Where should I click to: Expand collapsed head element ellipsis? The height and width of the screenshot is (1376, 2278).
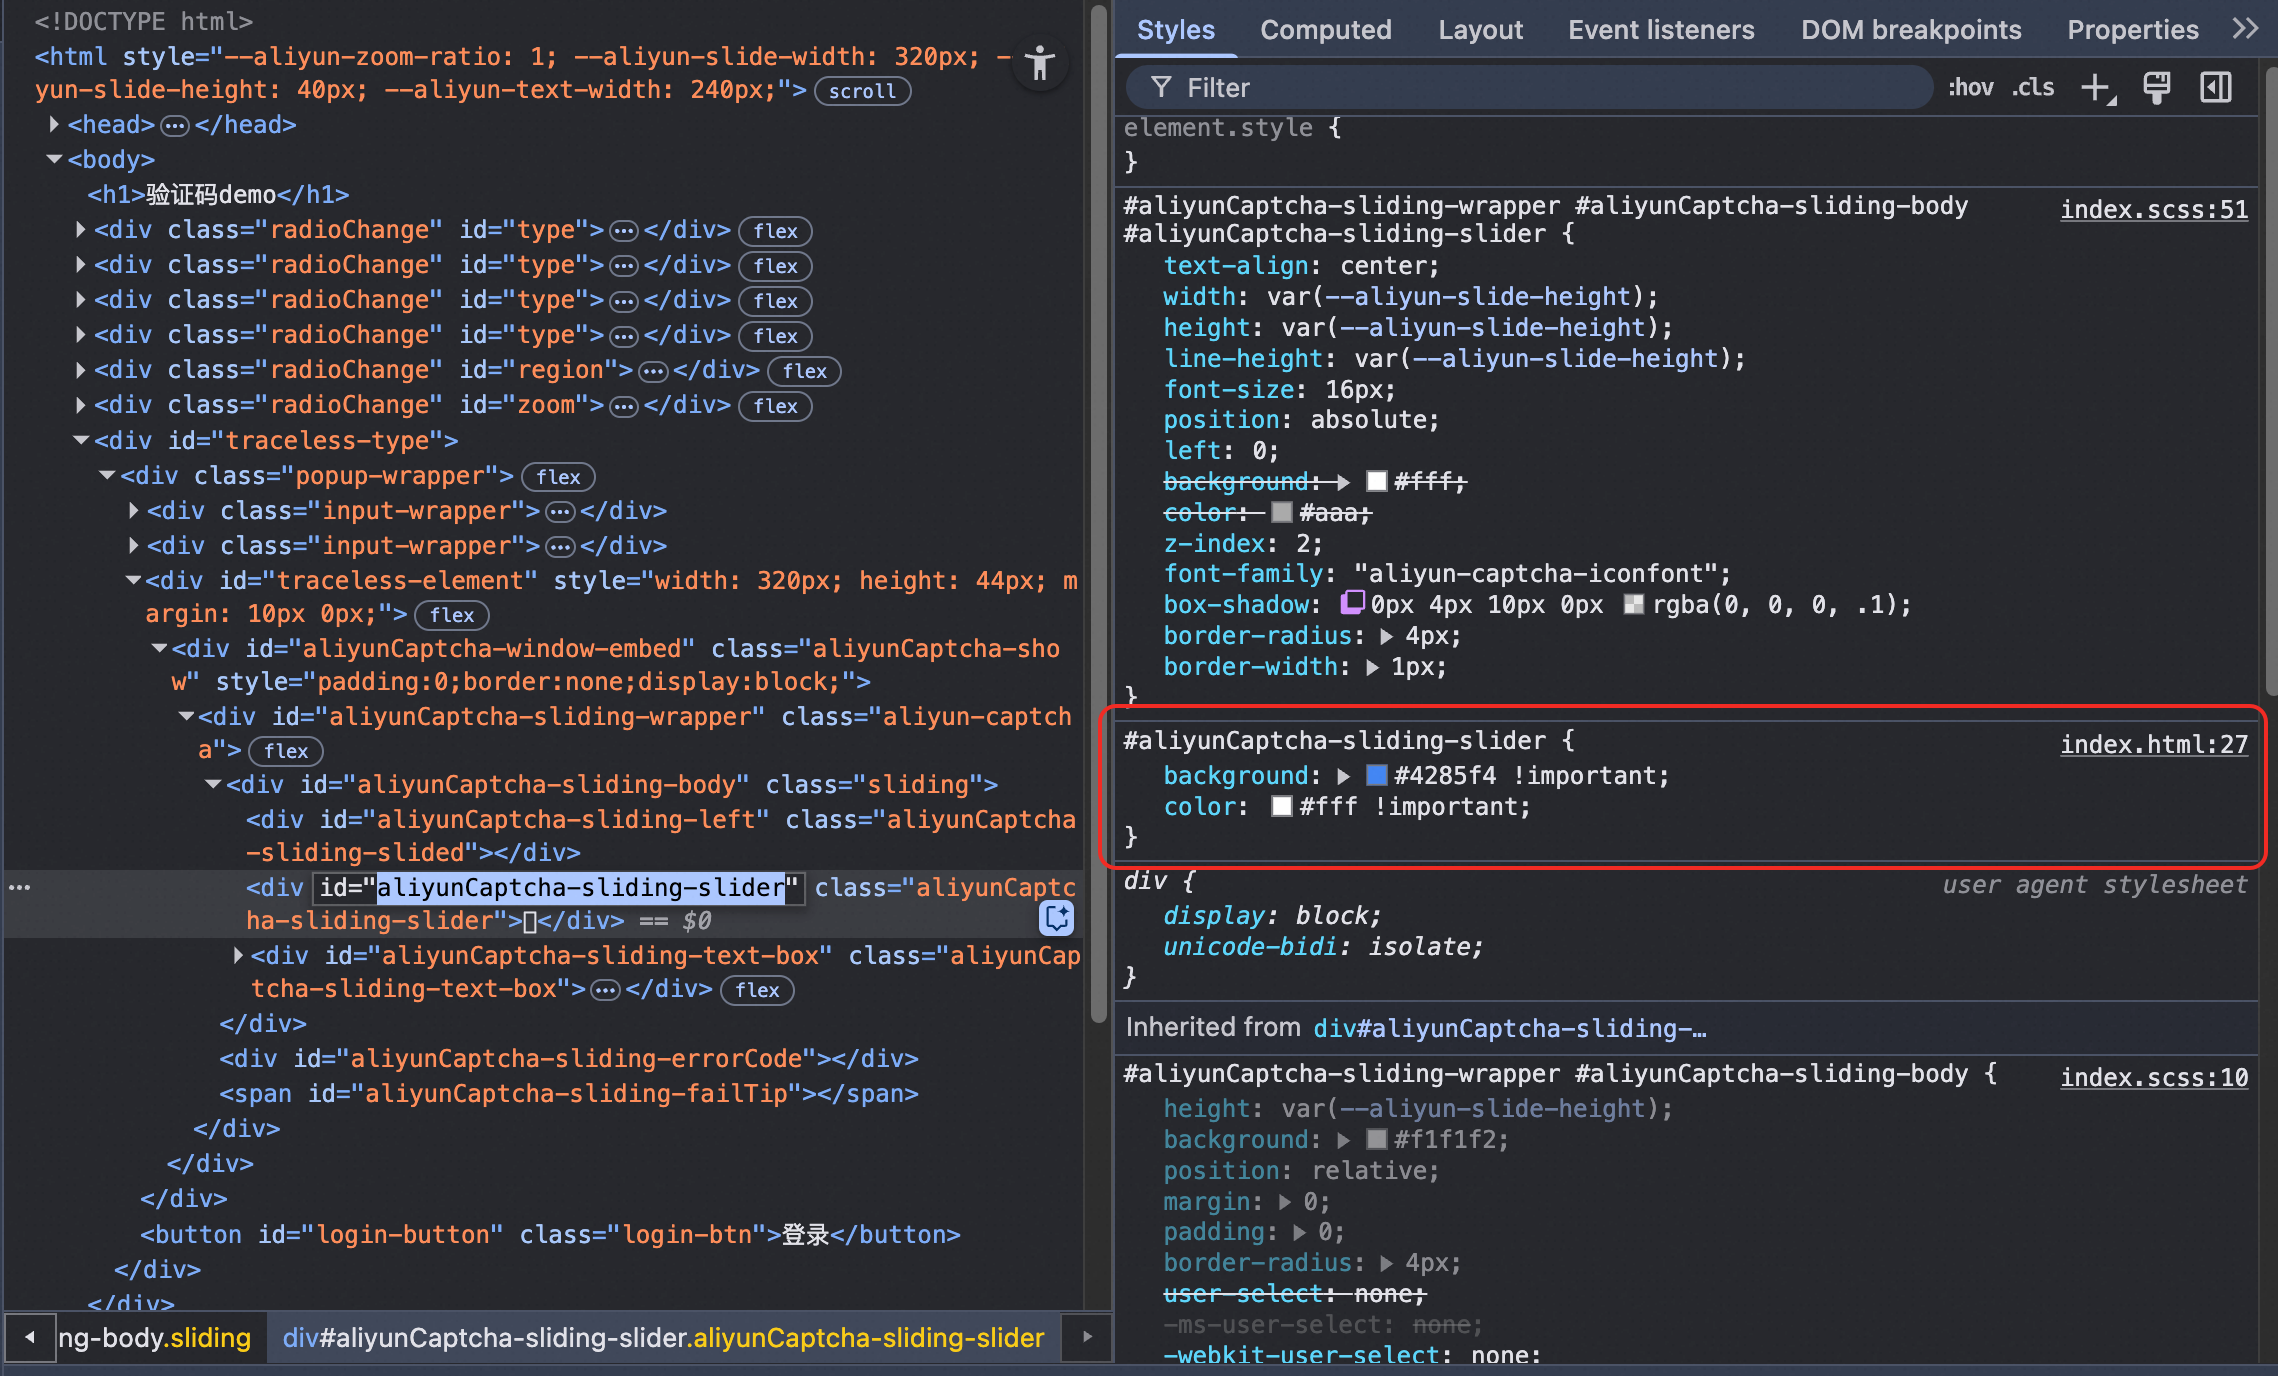click(x=175, y=126)
